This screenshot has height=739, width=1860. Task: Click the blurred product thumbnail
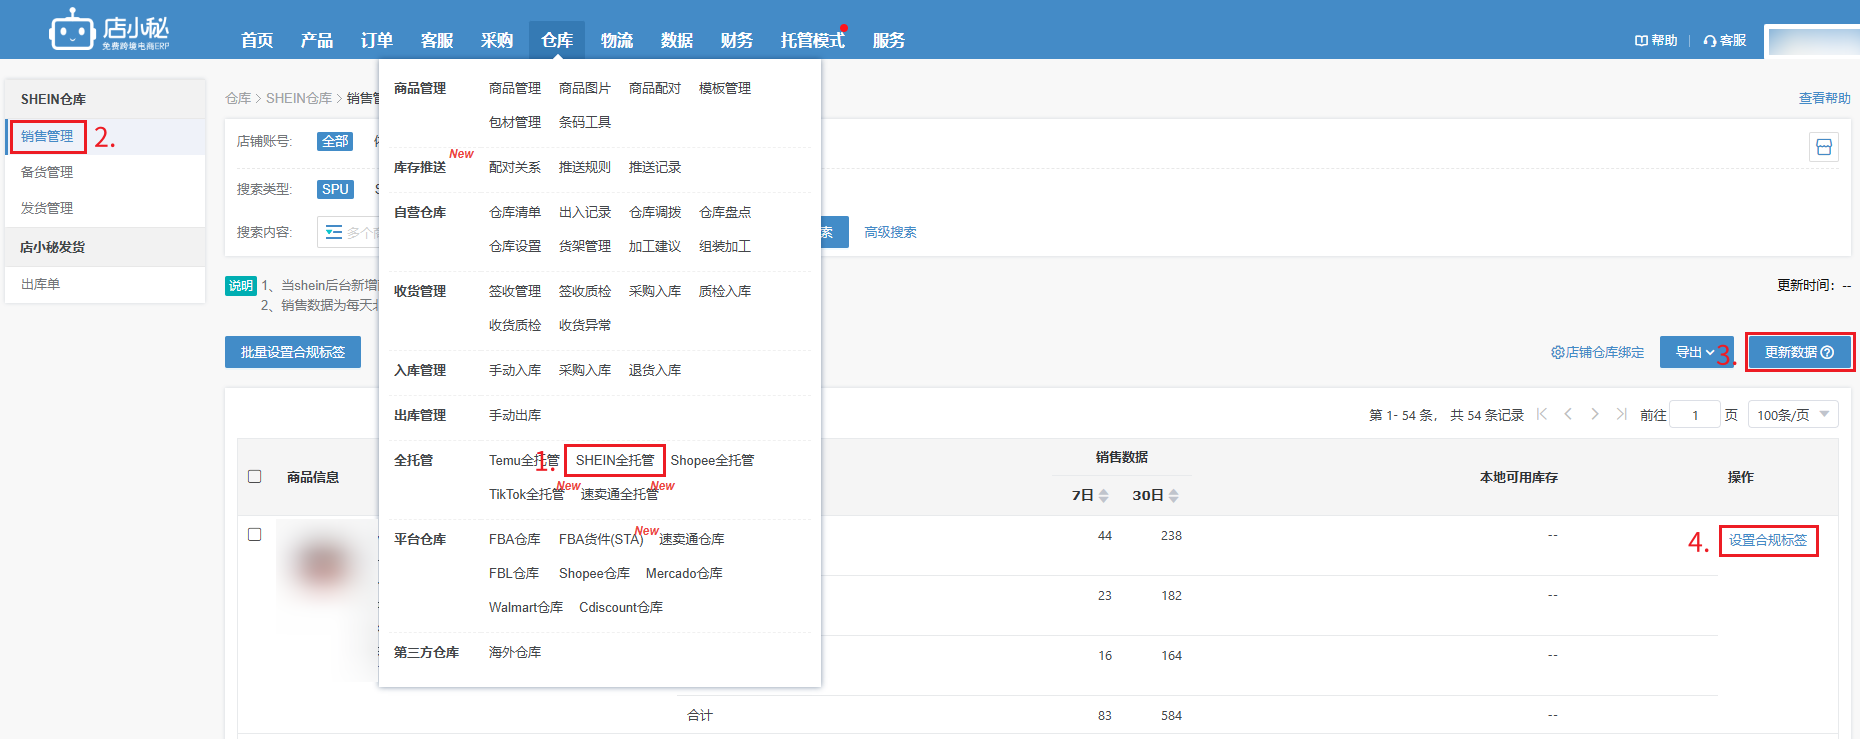click(x=323, y=565)
